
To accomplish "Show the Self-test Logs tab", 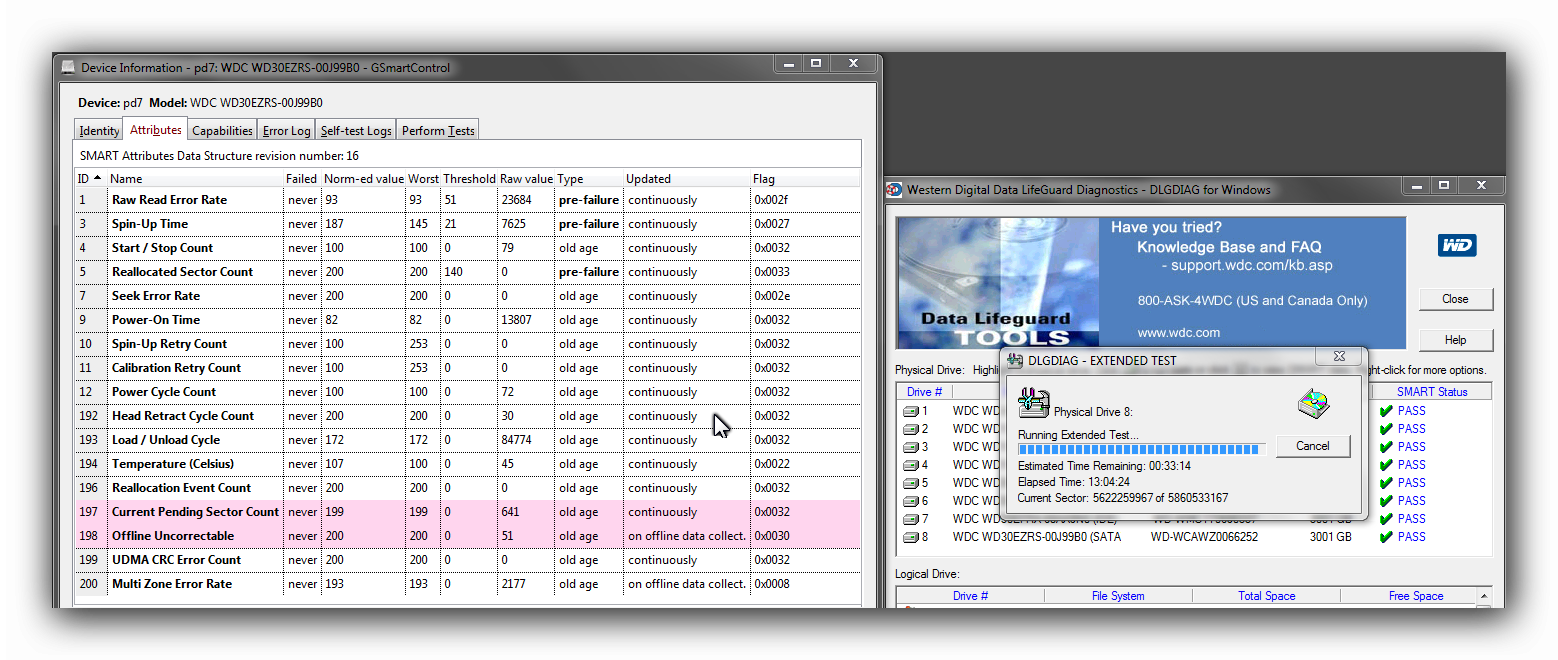I will (x=356, y=131).
